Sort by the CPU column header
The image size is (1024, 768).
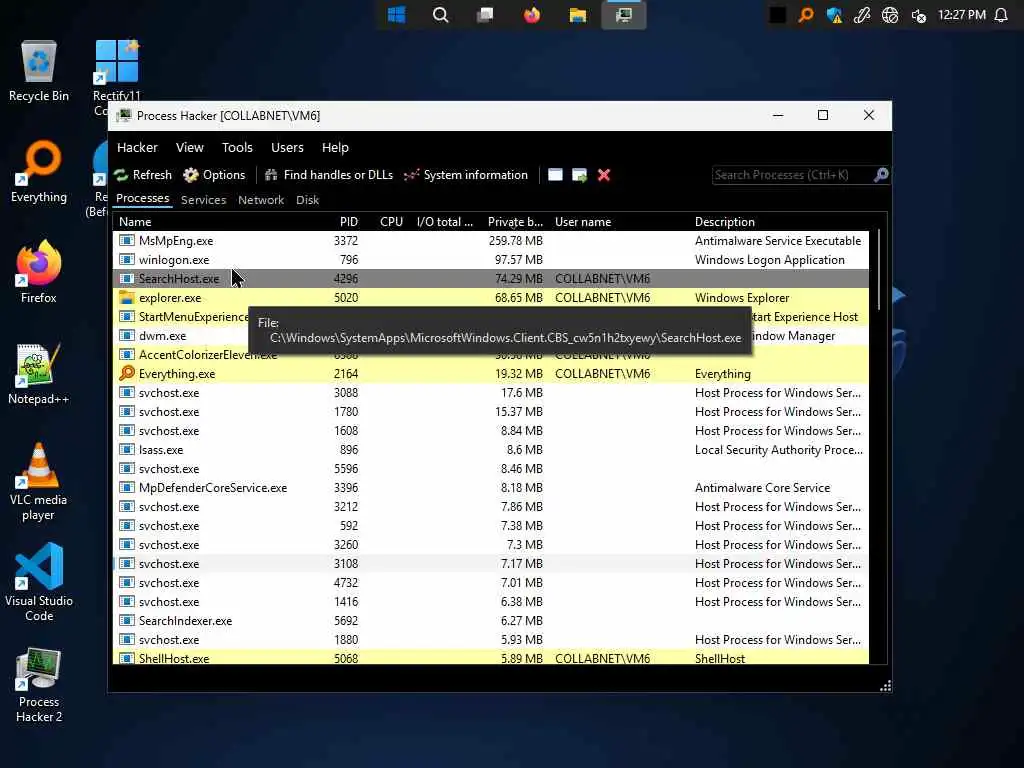391,222
